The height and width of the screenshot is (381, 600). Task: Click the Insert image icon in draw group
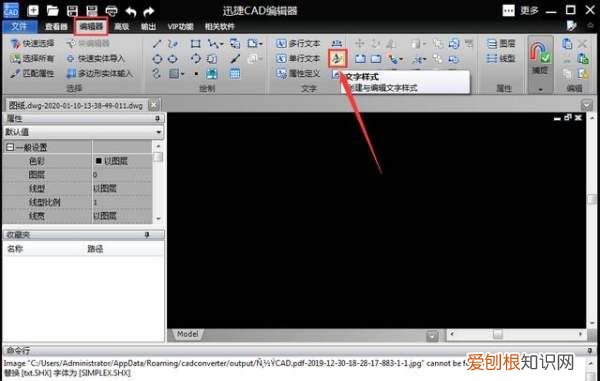(x=212, y=73)
